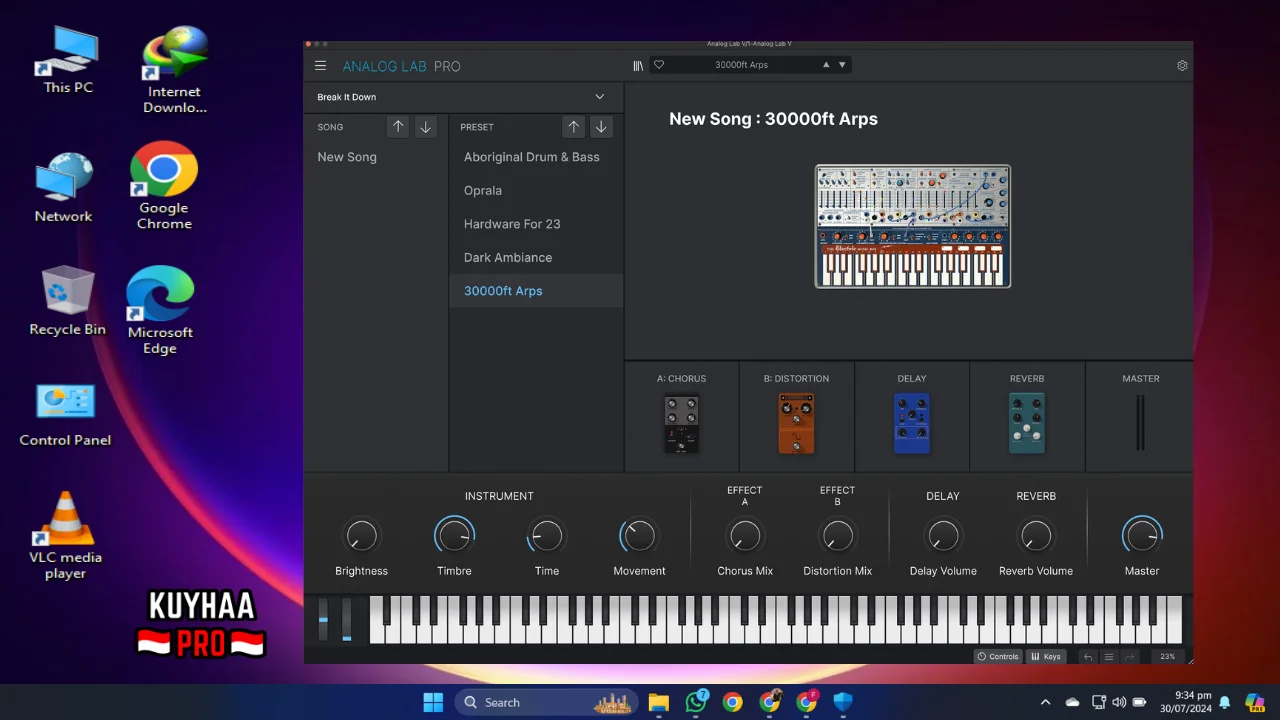Open Microsoft Edge desktop shortcut
Image resolution: width=1280 pixels, height=720 pixels.
[160, 310]
